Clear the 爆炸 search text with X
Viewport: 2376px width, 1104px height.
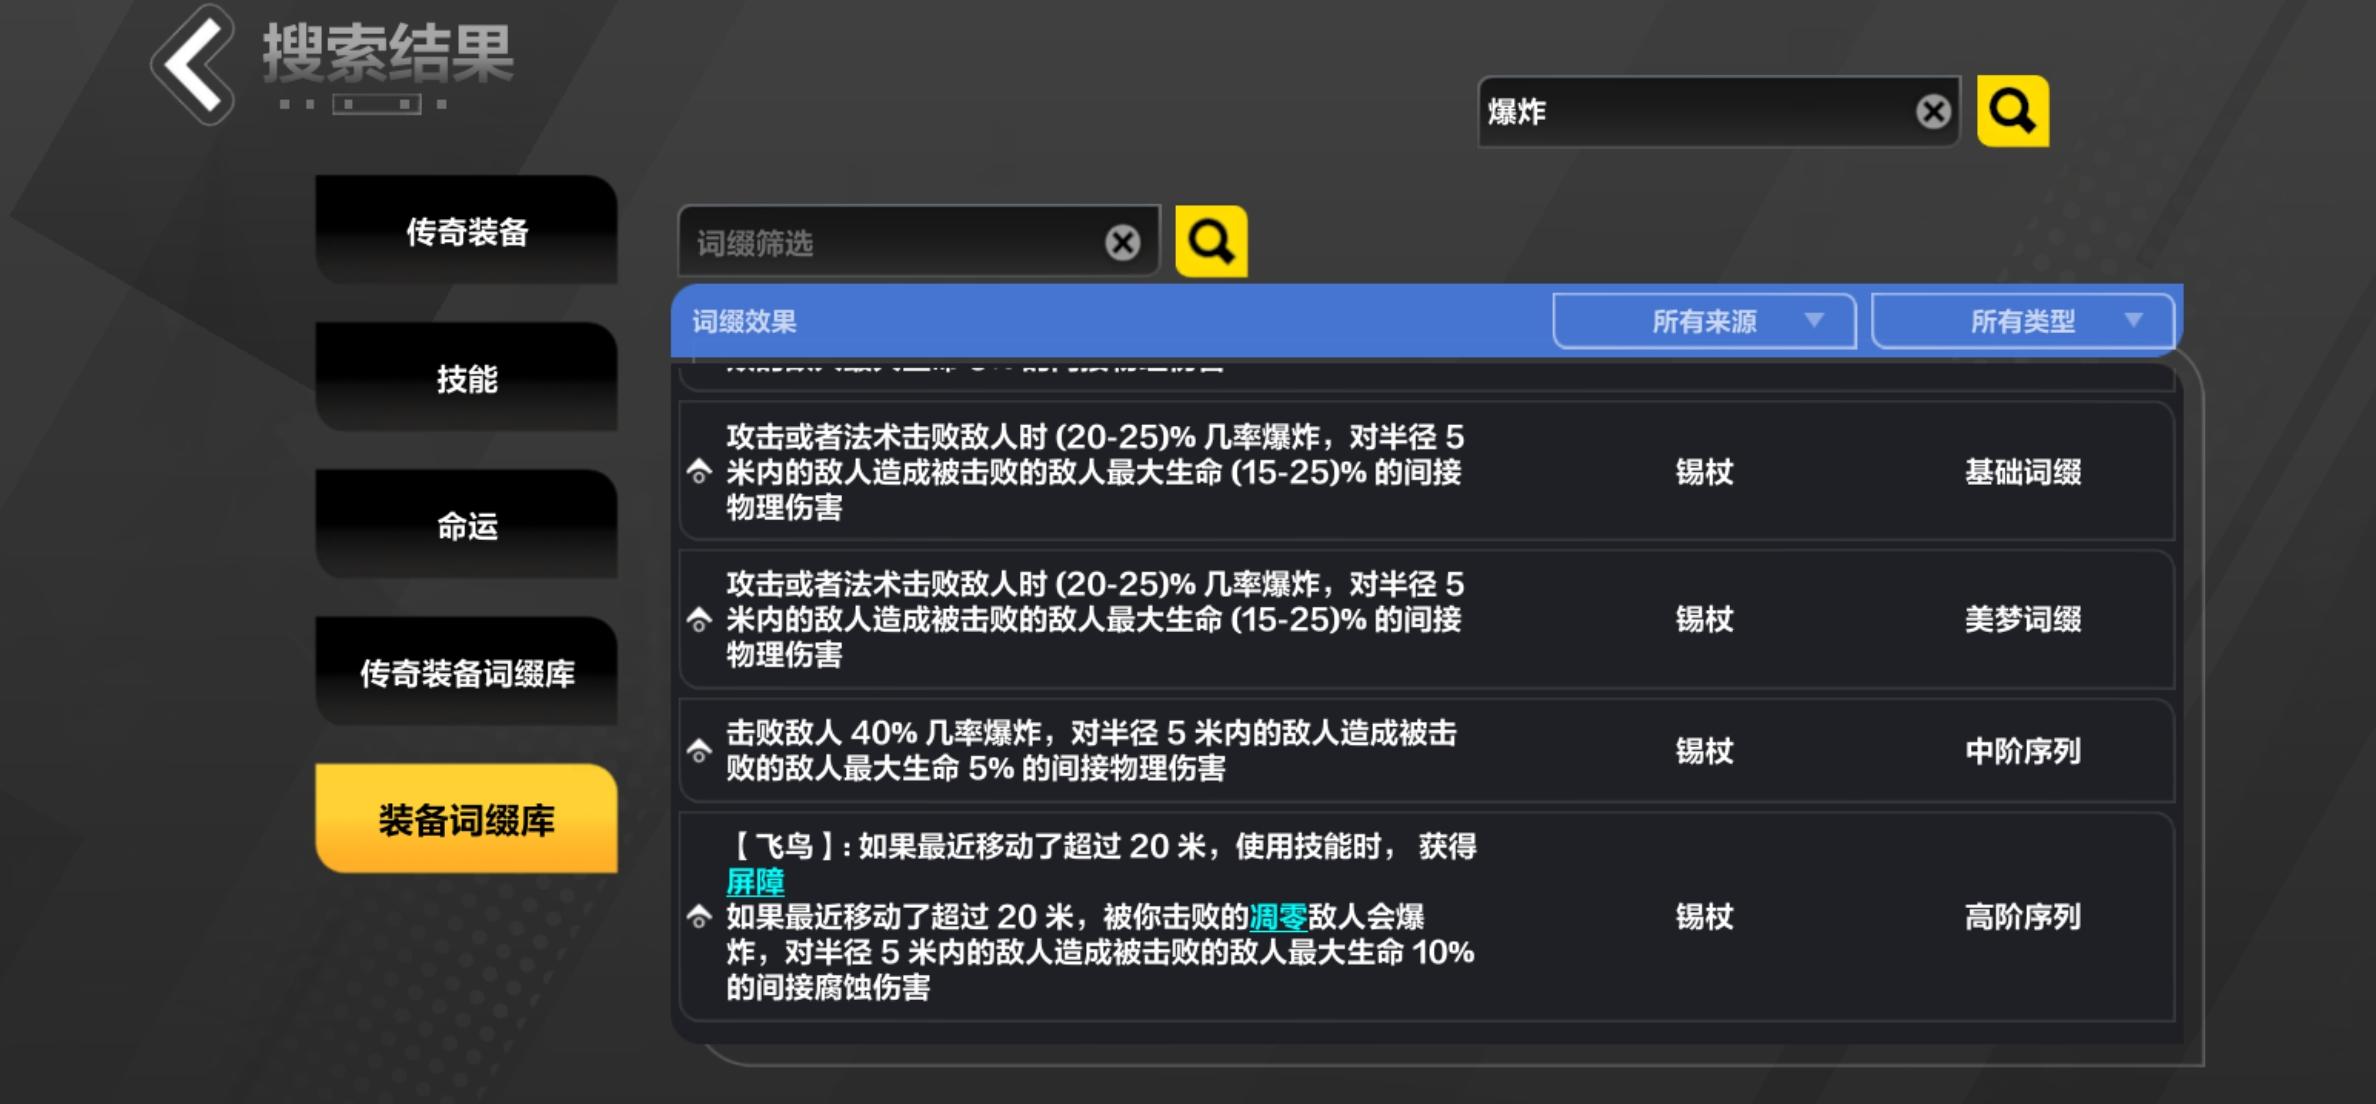pos(1933,112)
